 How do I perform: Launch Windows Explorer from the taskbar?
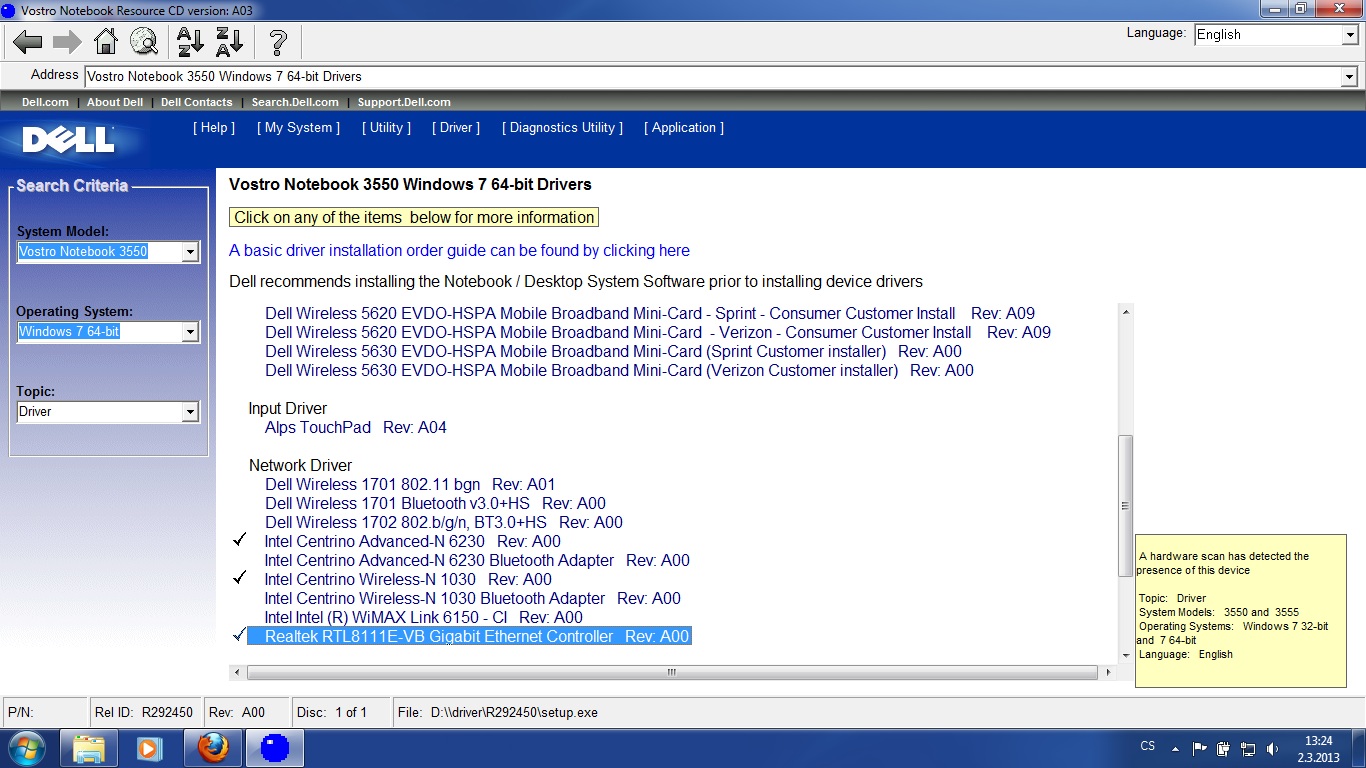pyautogui.click(x=90, y=748)
